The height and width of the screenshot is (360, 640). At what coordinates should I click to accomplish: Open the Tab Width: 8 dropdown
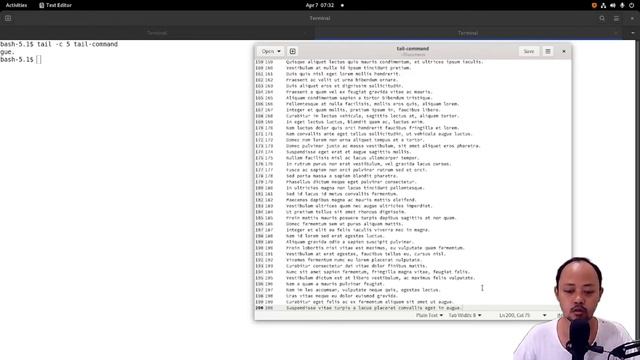tap(465, 315)
